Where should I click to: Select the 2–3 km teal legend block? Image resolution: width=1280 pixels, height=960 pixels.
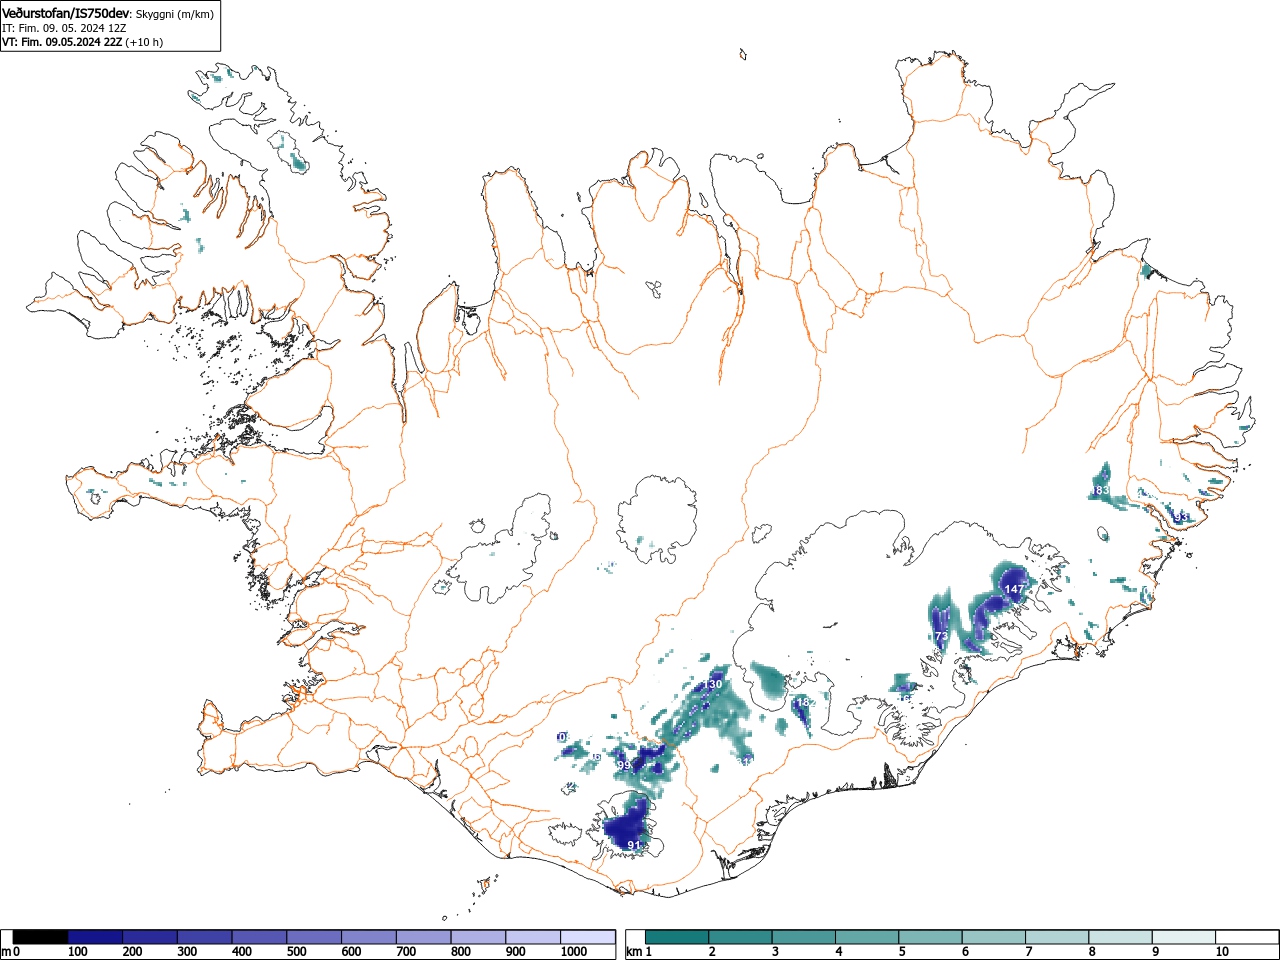742,937
